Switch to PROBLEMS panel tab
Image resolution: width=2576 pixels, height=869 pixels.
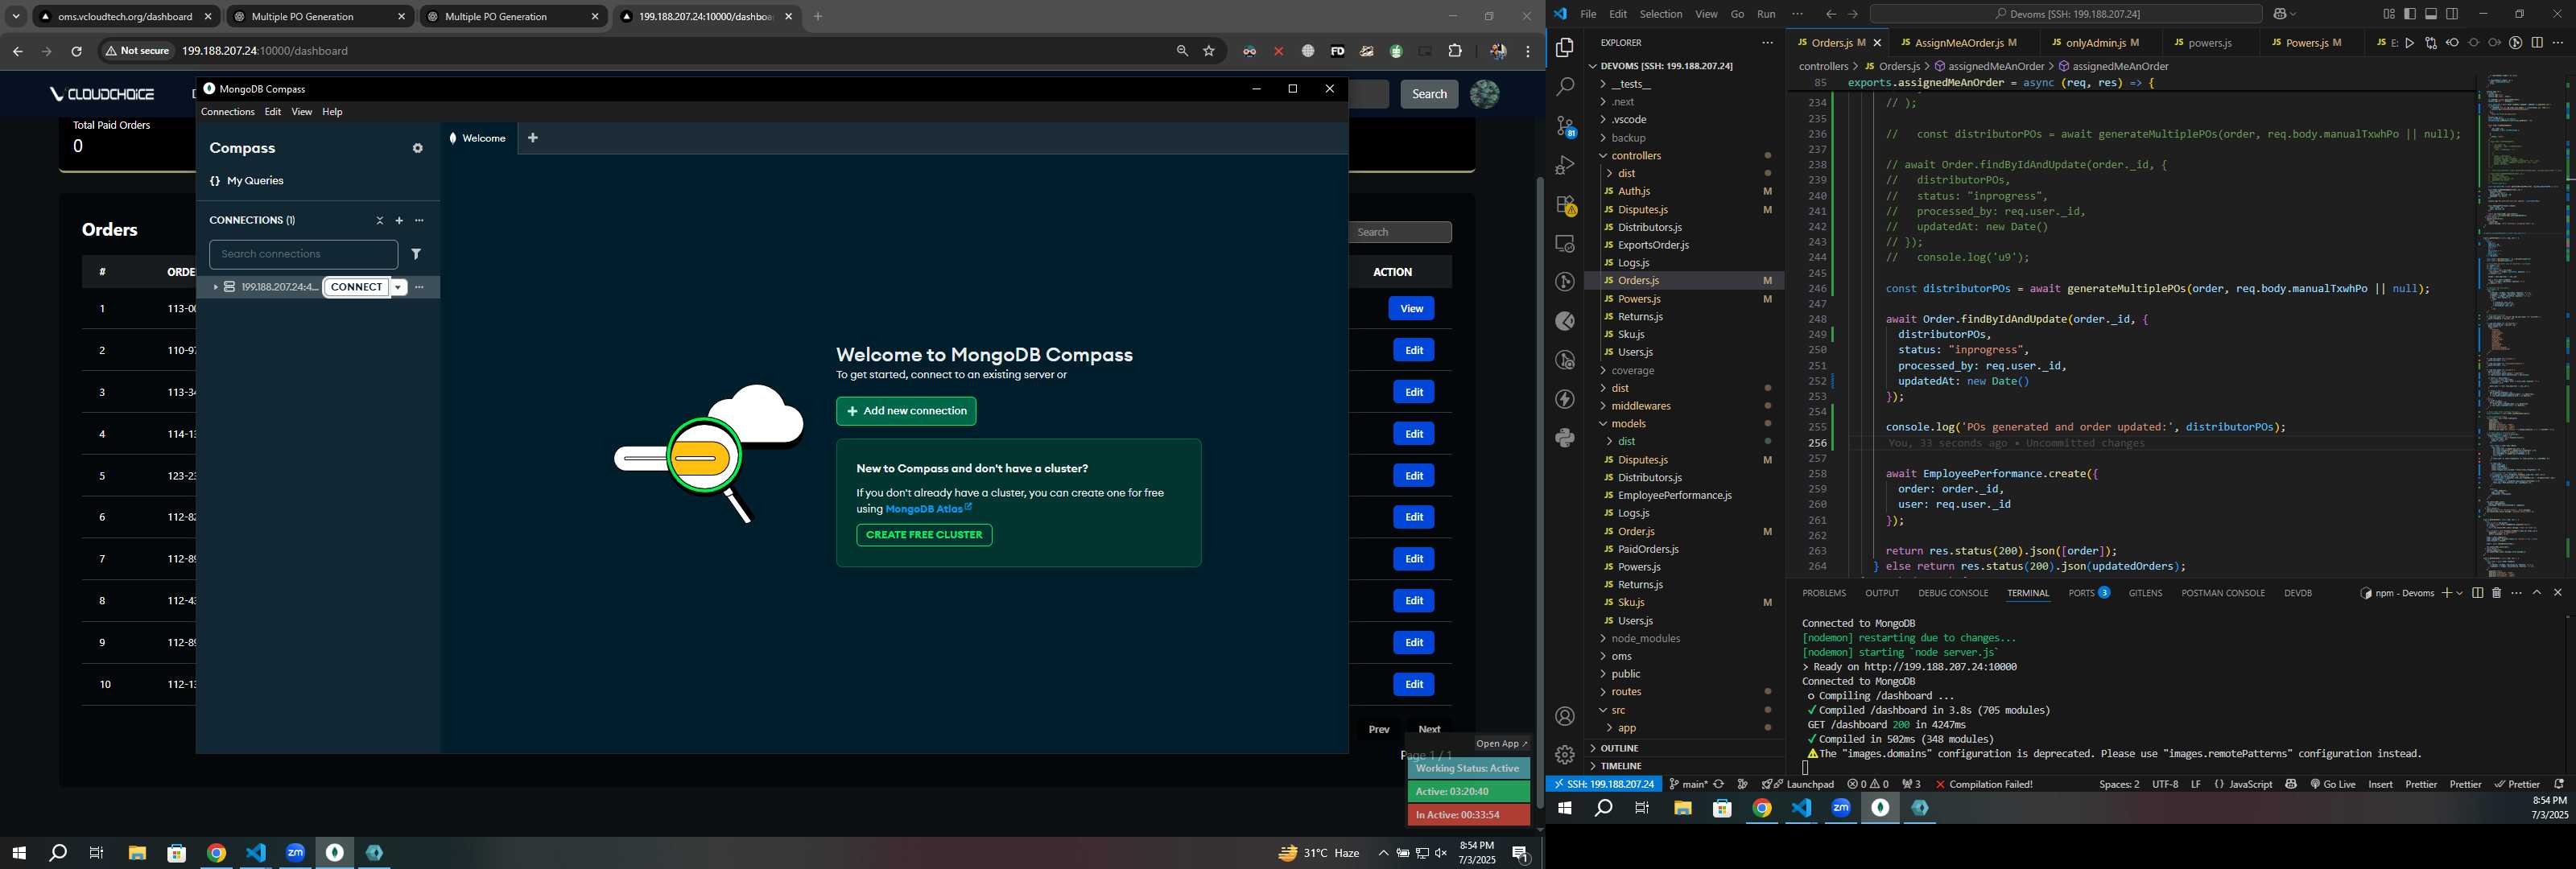[x=1823, y=593]
